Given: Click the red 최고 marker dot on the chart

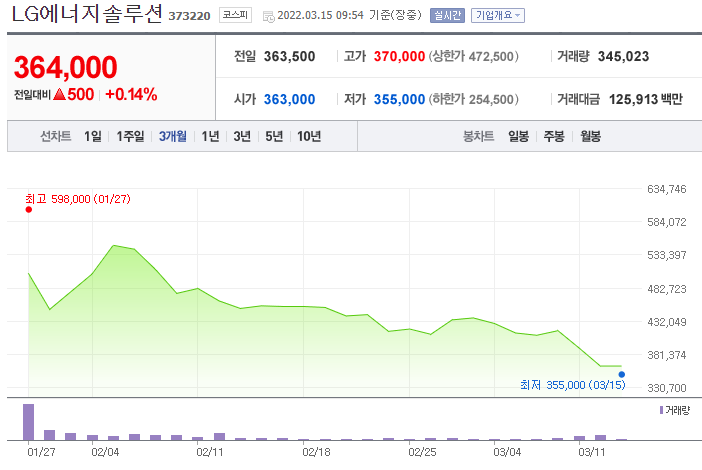Looking at the screenshot, I should click(29, 209).
